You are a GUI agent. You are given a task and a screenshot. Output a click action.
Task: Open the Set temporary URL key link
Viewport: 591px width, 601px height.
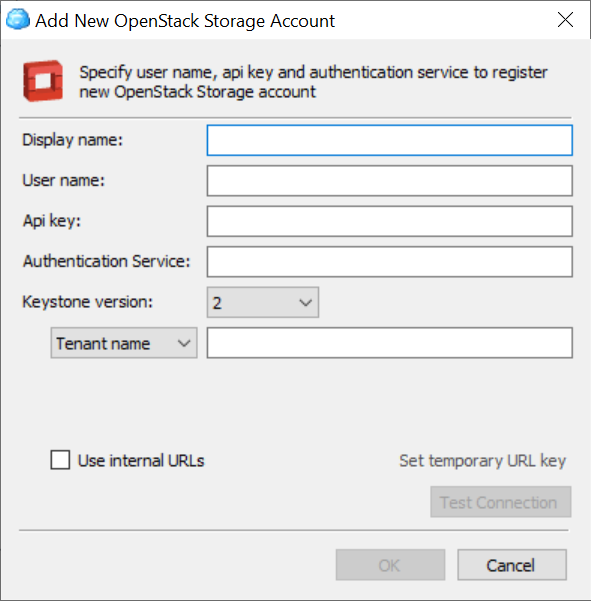click(x=483, y=460)
